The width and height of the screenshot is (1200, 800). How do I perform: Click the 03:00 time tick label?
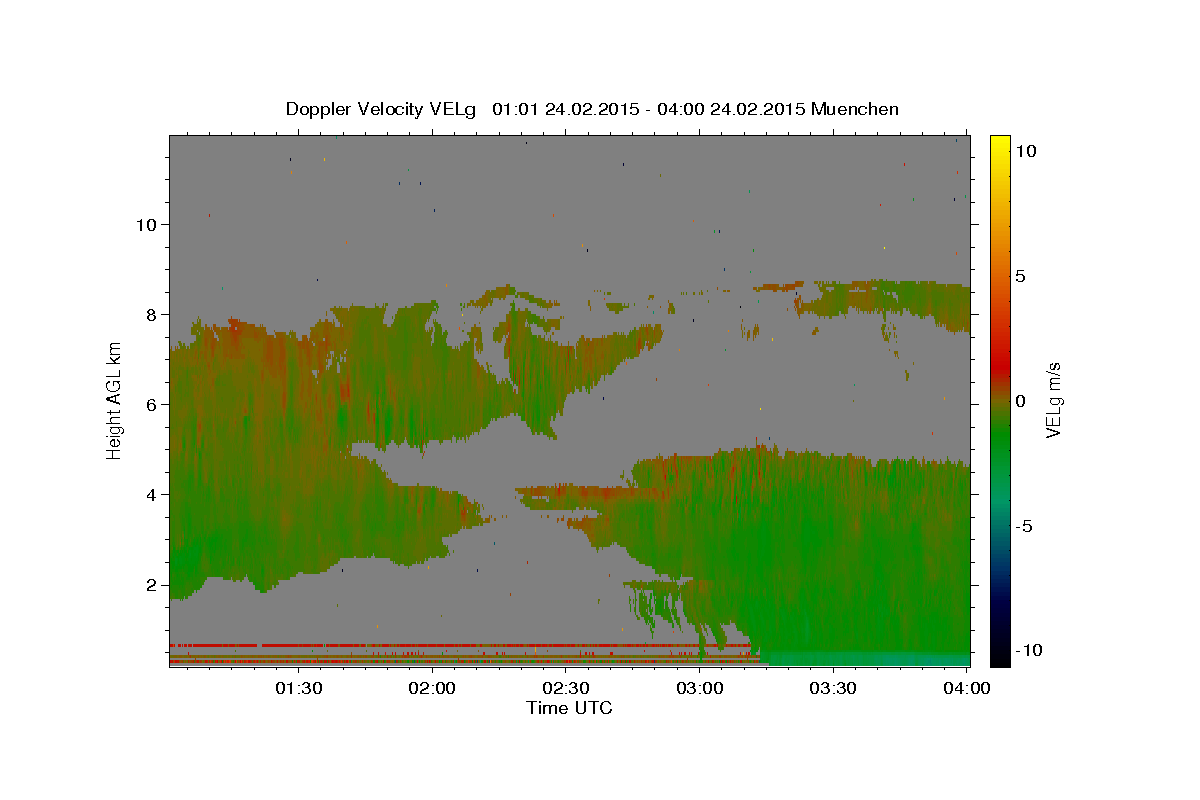699,688
